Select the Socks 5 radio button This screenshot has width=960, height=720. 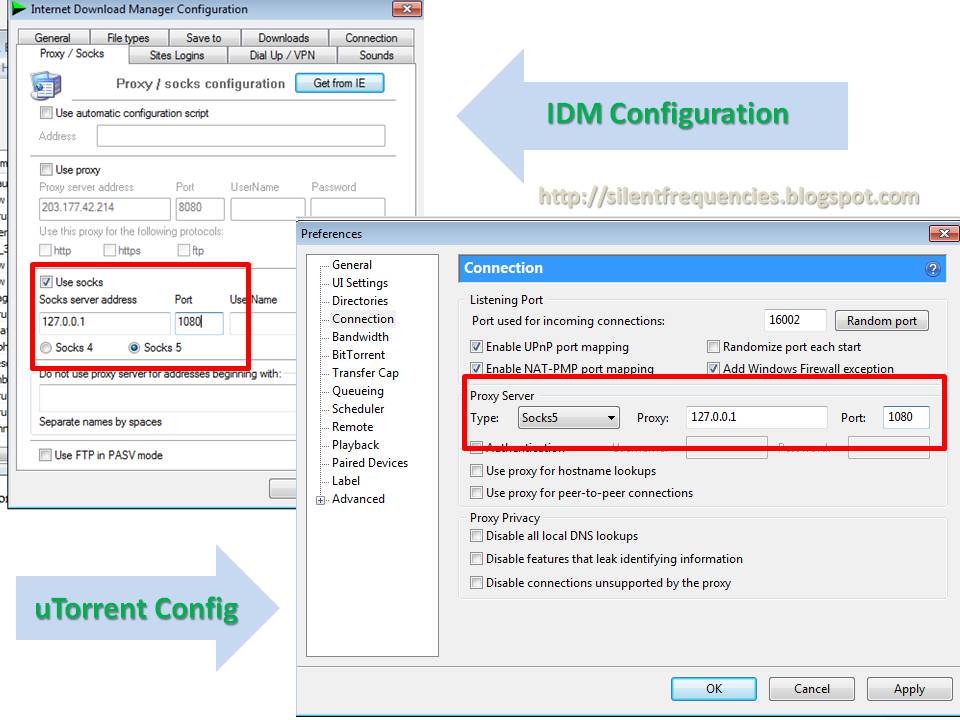pyautogui.click(x=134, y=348)
